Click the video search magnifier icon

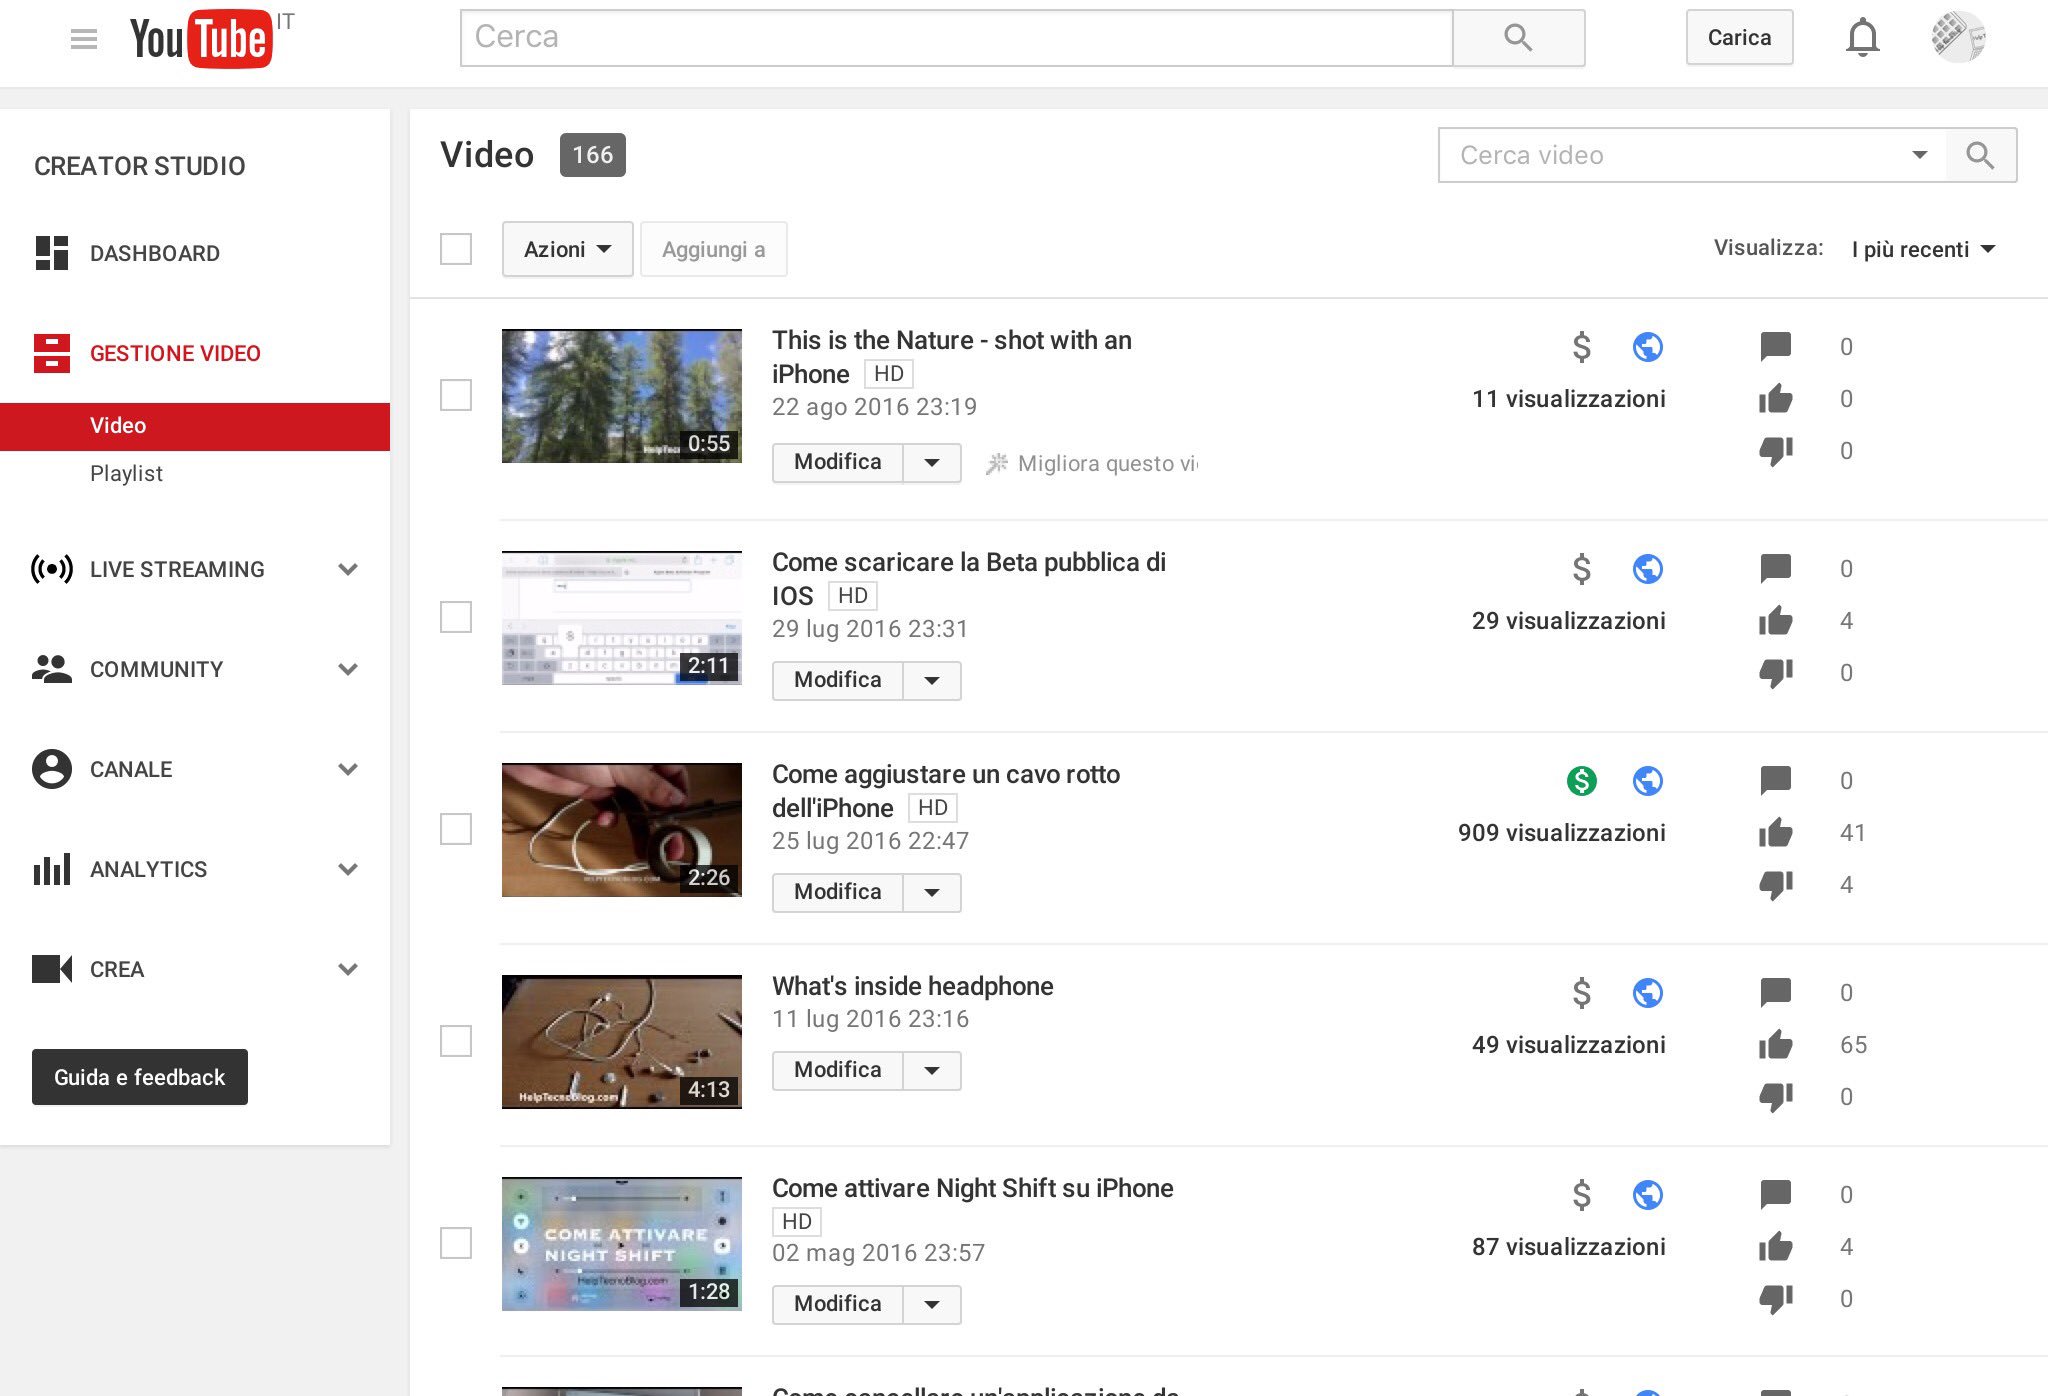tap(1980, 155)
